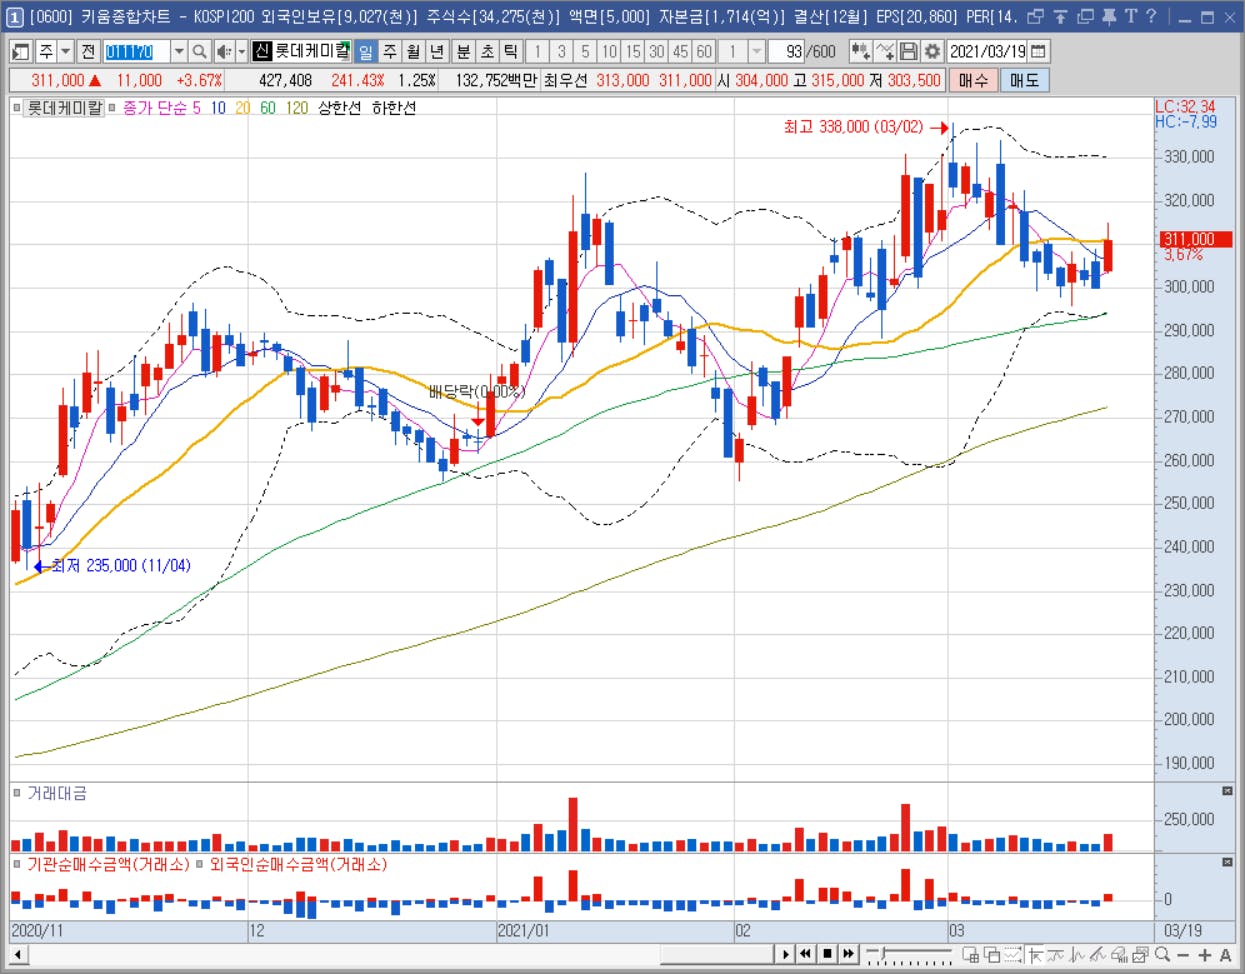
Task: Save chart with the floppy disk icon
Action: (909, 51)
